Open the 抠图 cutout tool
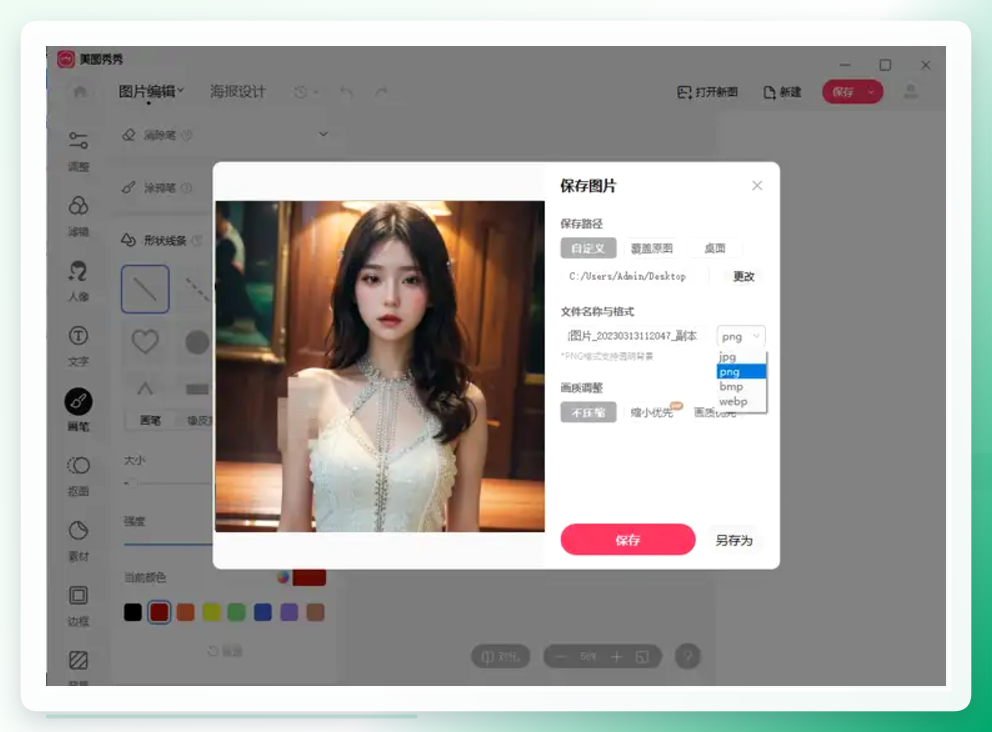This screenshot has width=992, height=732. click(78, 475)
